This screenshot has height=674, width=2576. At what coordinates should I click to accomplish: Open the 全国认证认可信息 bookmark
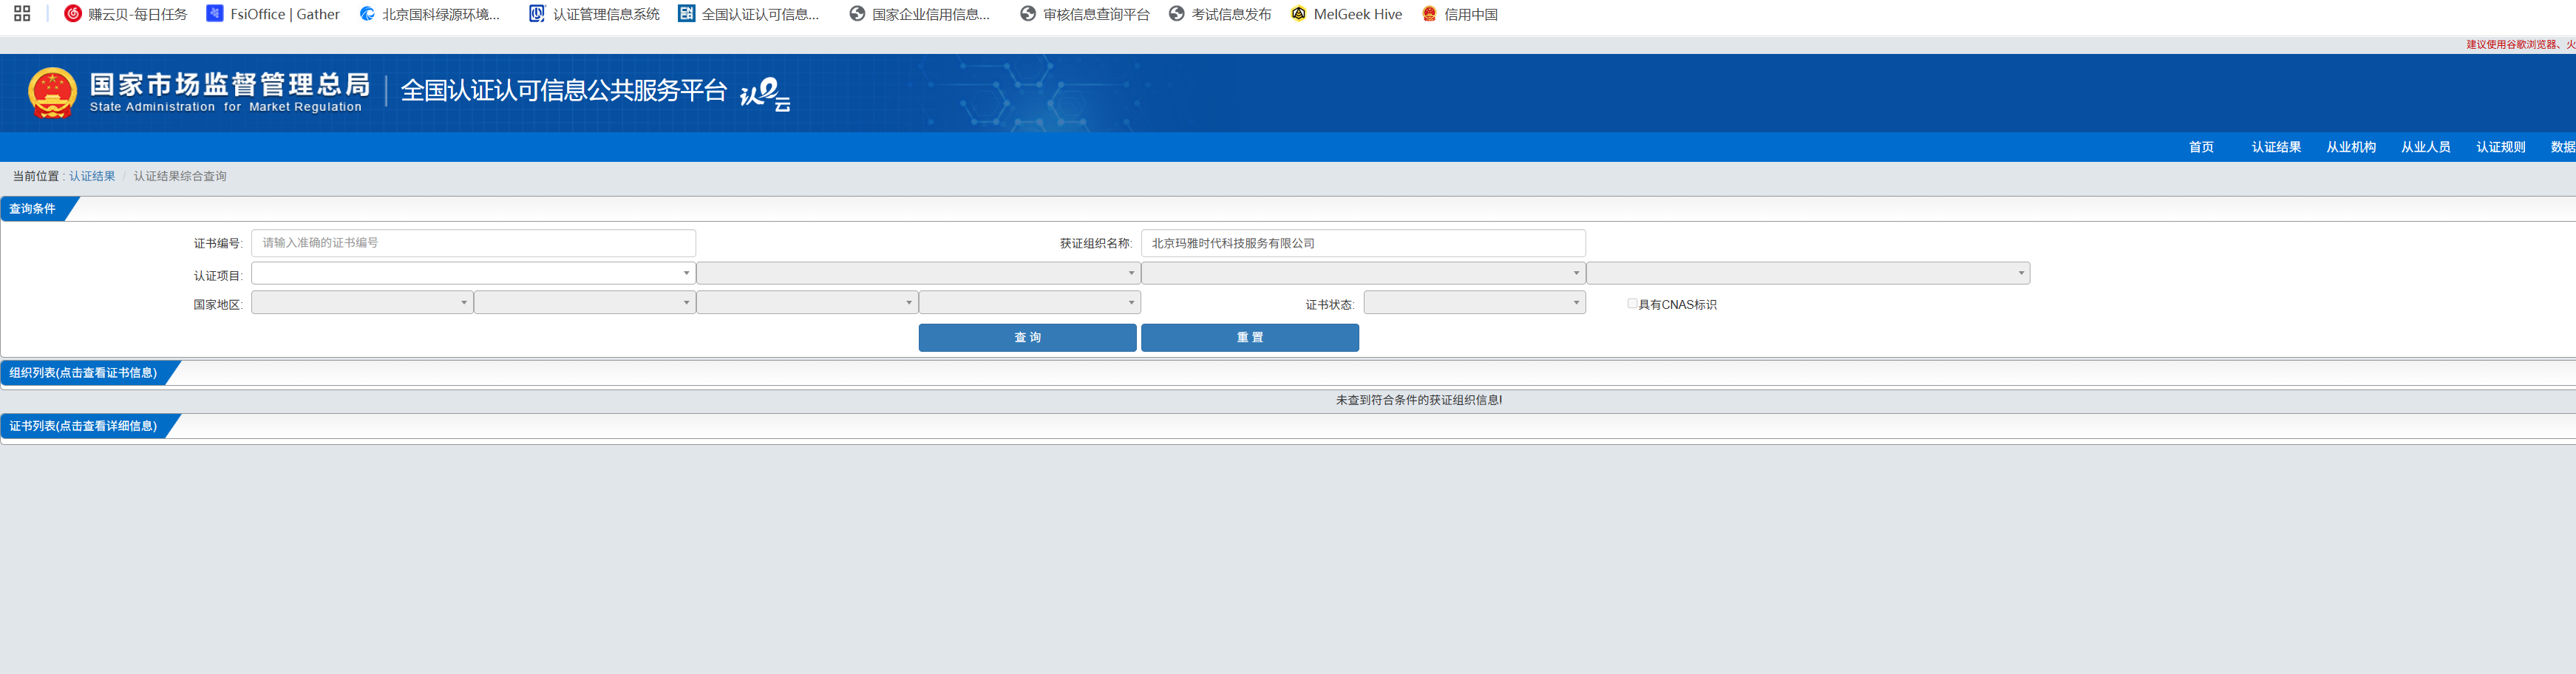(x=749, y=14)
